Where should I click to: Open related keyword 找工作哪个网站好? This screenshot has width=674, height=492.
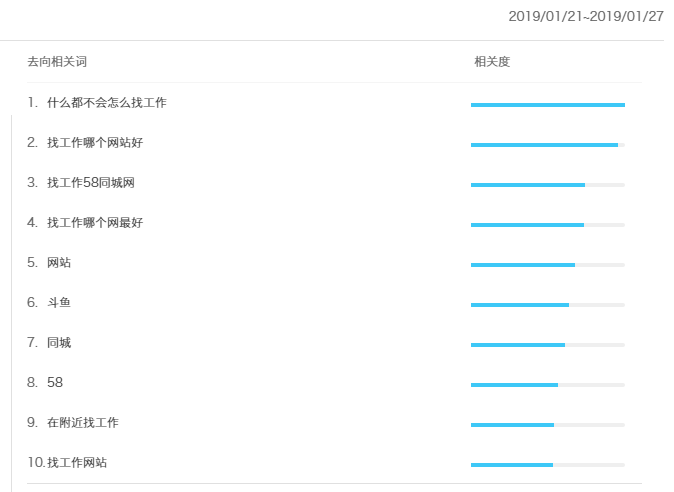[x=95, y=143]
